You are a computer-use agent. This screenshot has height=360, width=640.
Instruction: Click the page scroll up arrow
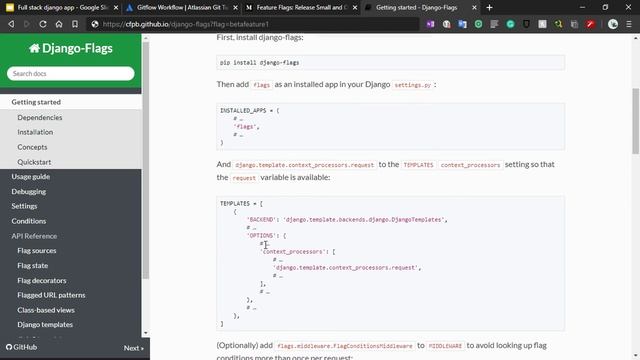(636, 38)
